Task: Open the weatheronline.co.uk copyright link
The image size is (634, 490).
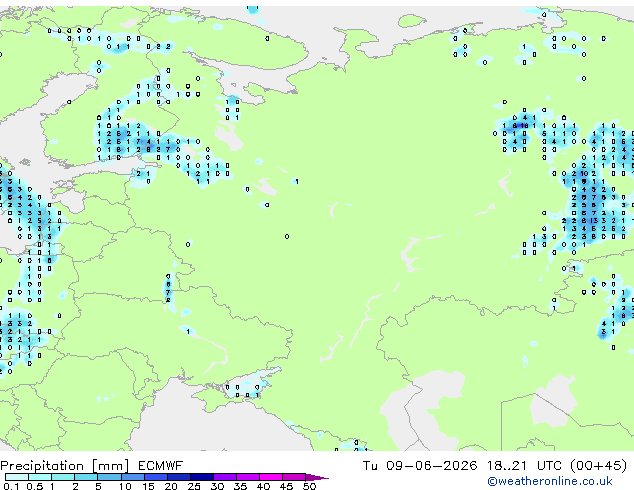Action: pyautogui.click(x=549, y=481)
